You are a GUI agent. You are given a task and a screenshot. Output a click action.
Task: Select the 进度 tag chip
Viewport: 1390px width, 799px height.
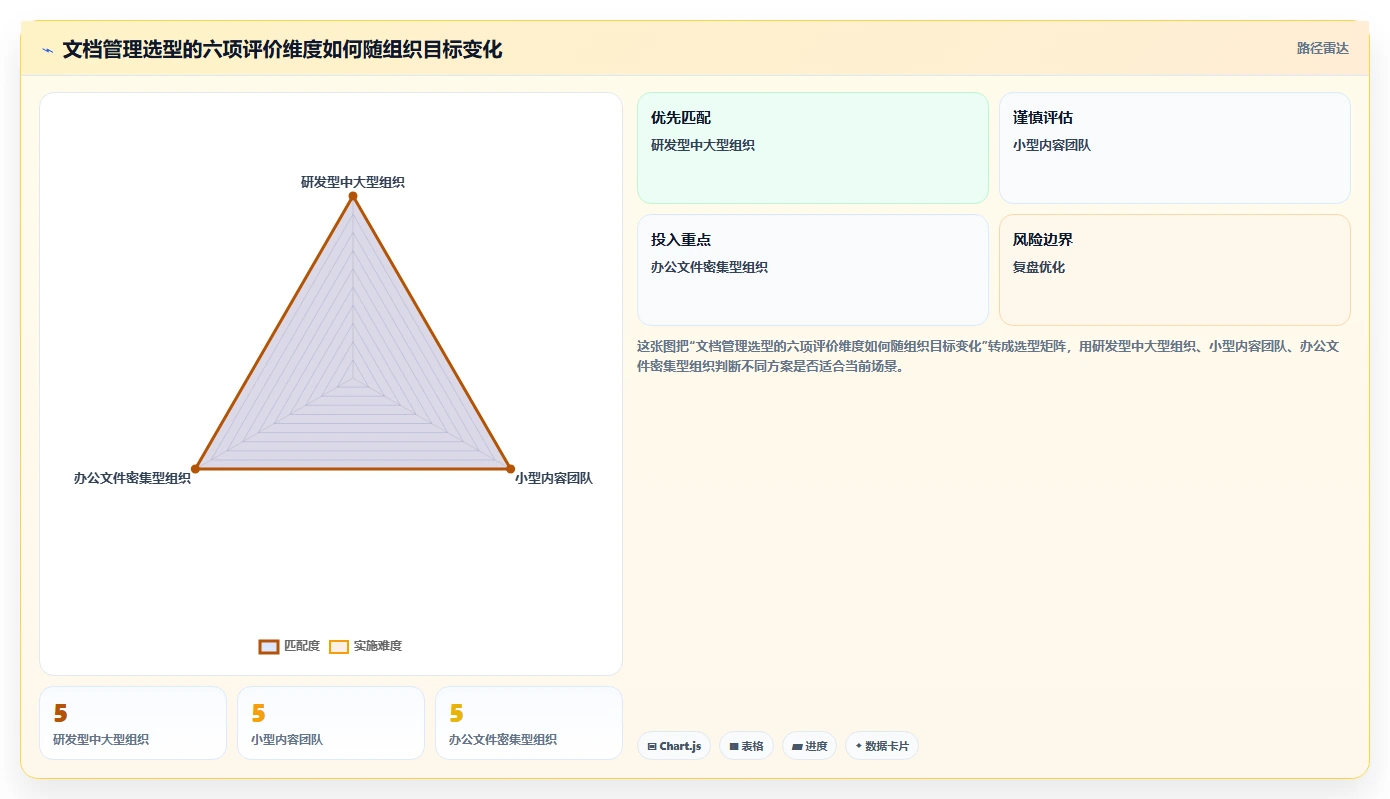[x=809, y=746]
